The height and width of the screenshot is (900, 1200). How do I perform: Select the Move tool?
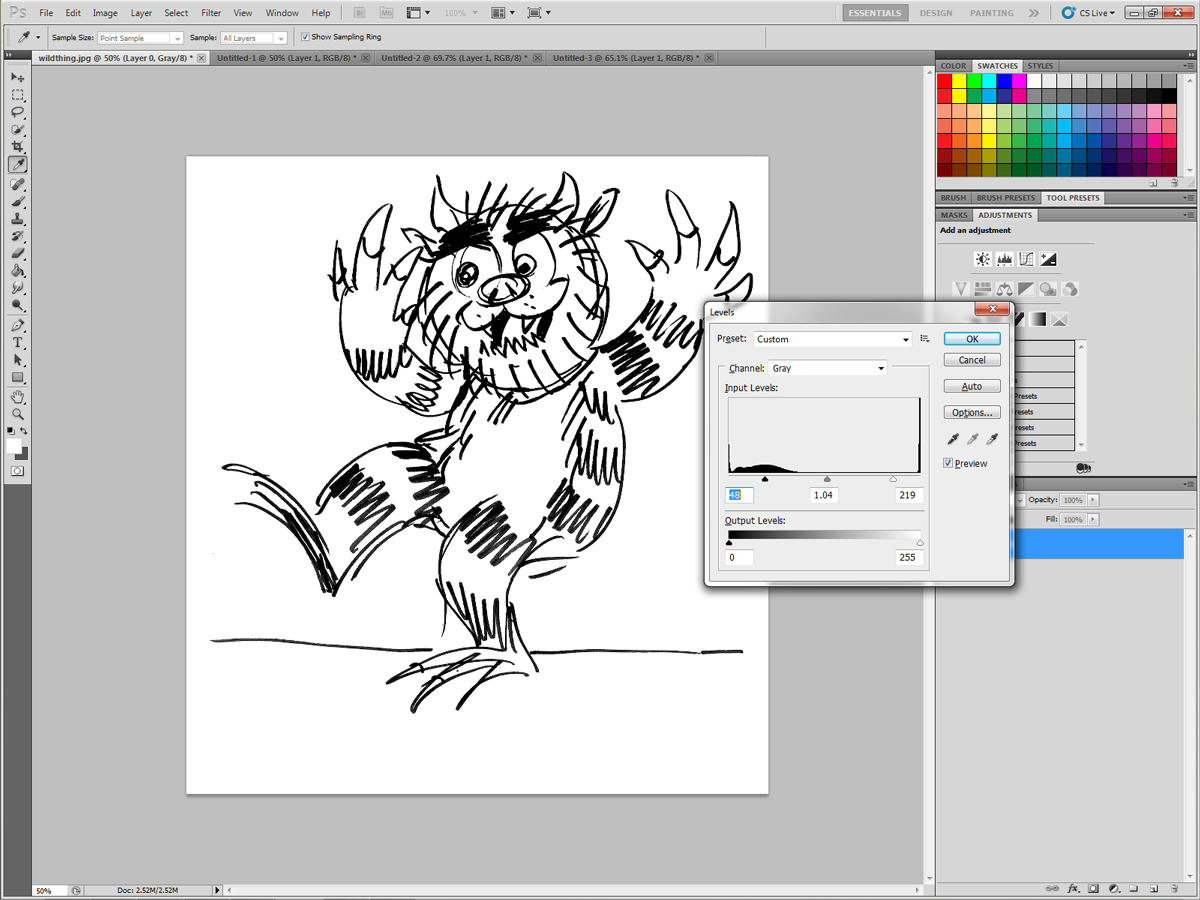[18, 77]
